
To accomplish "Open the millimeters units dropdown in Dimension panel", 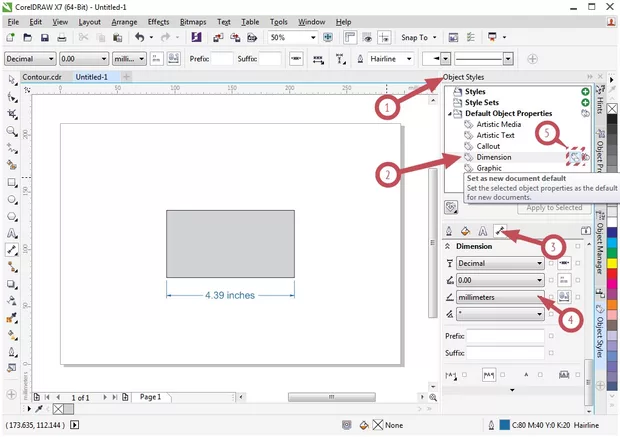I will 539,297.
